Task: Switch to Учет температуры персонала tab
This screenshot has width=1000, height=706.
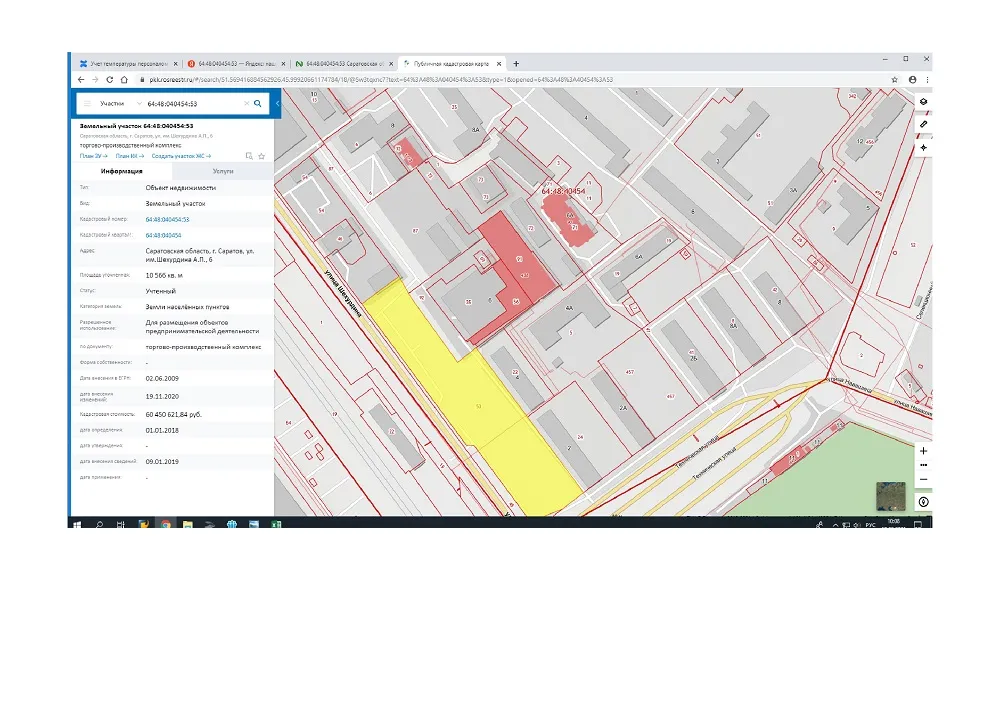Action: pyautogui.click(x=127, y=64)
